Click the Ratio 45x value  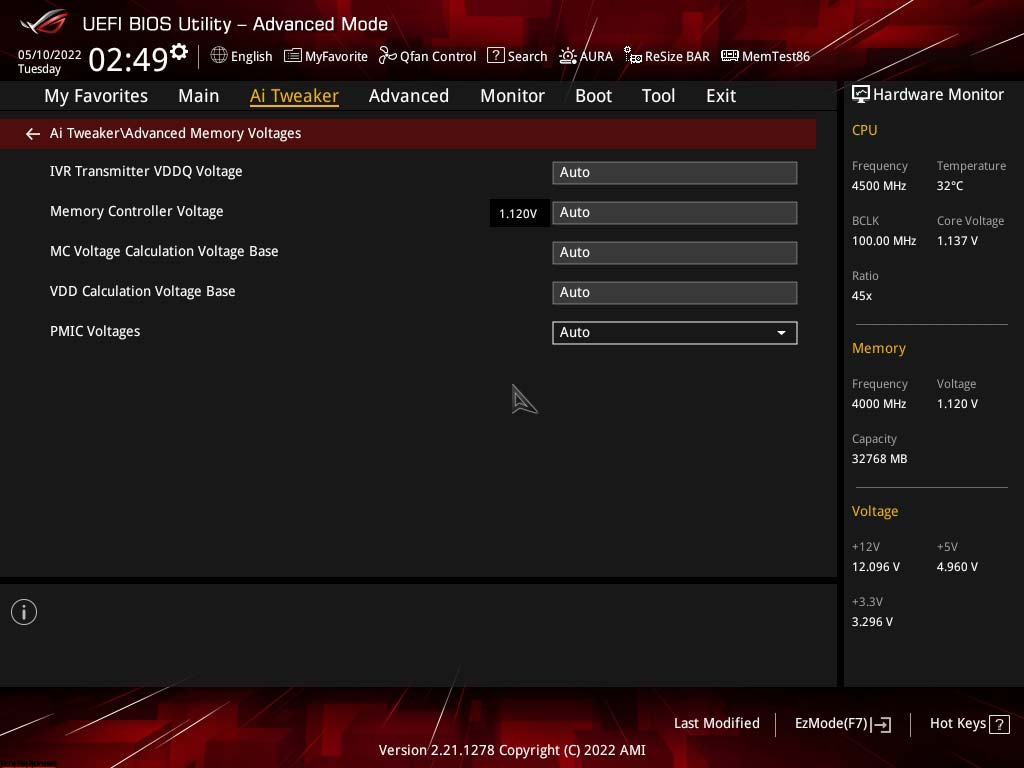pos(861,296)
